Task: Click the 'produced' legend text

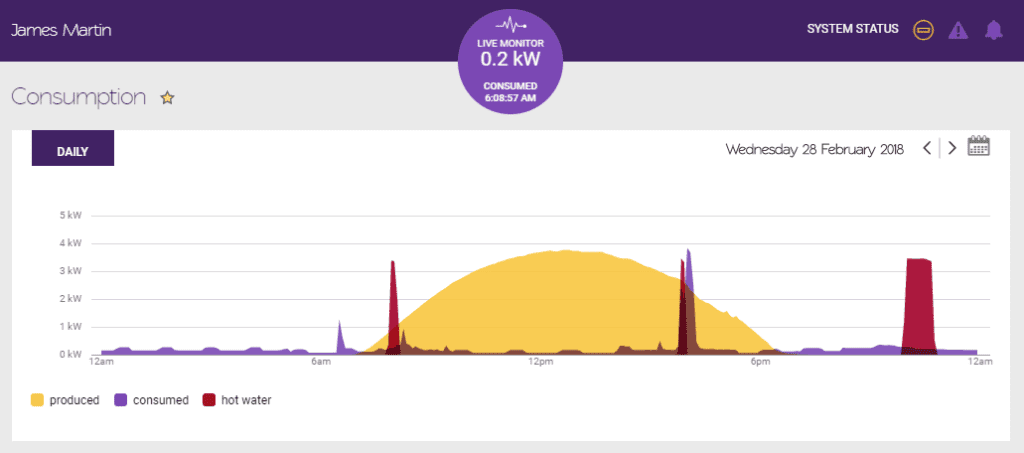Action: coord(74,400)
